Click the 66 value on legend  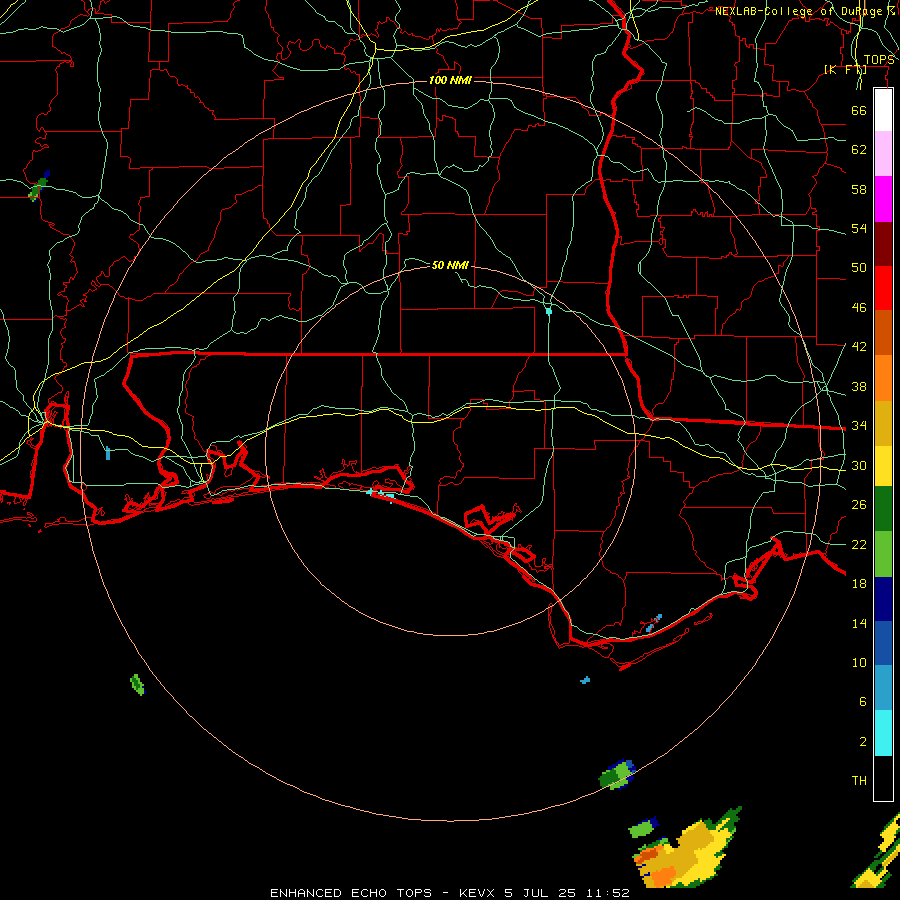click(x=859, y=110)
